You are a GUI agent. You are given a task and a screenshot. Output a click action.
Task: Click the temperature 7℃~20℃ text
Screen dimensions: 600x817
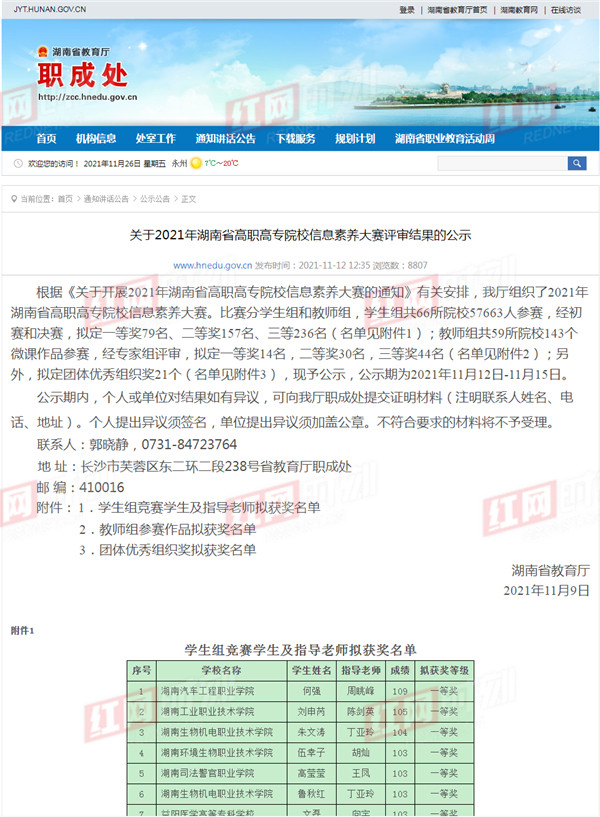pos(221,164)
